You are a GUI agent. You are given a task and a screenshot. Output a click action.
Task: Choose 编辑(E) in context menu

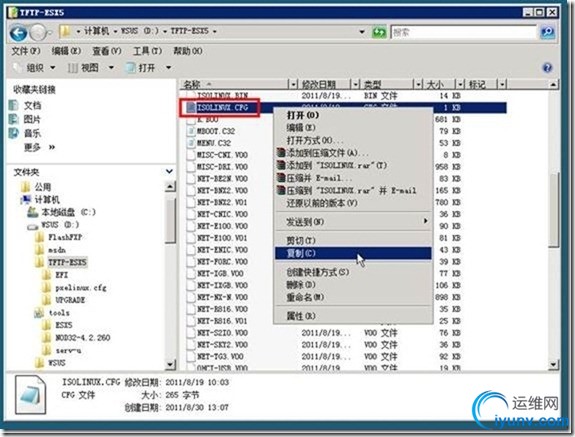[353, 128]
